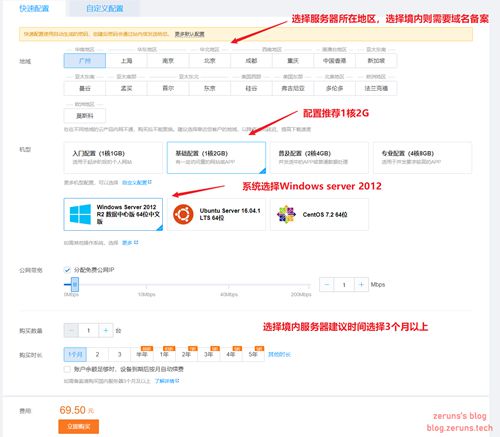This screenshot has height=437, width=500.
Task: Click the bandwidth Mbps number field
Action: [344, 284]
